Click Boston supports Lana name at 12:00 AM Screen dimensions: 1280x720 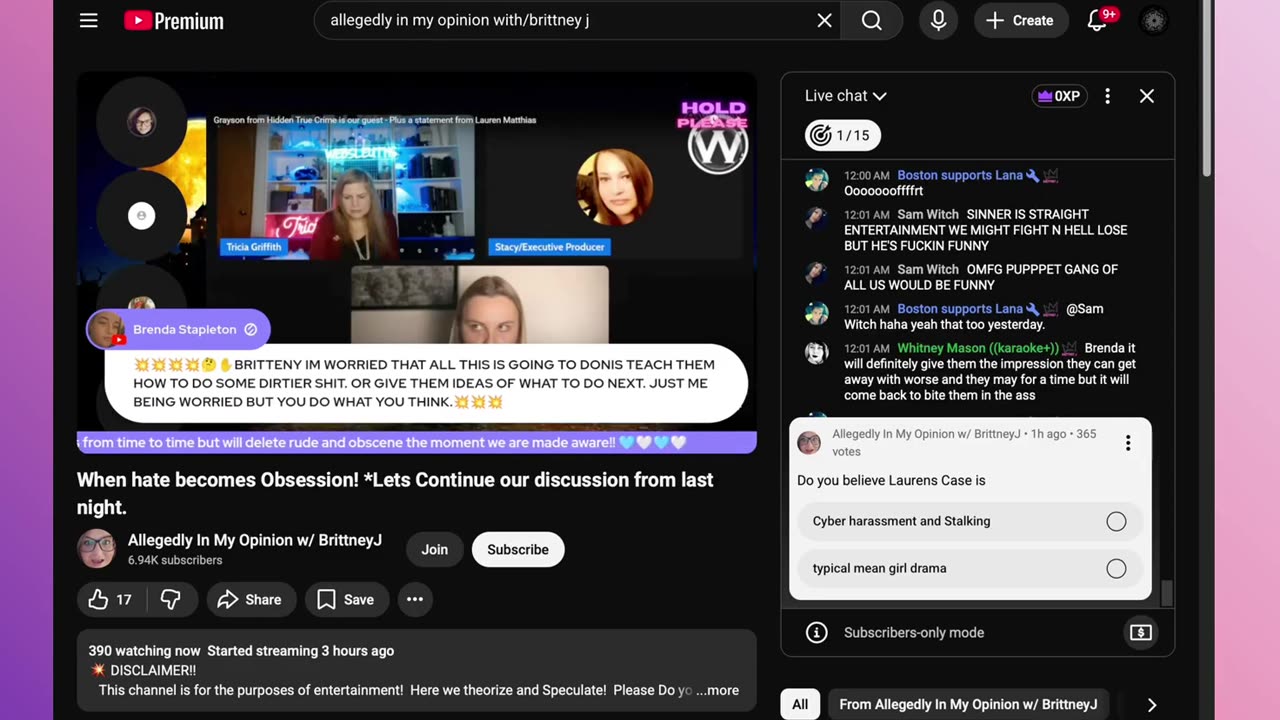point(960,175)
